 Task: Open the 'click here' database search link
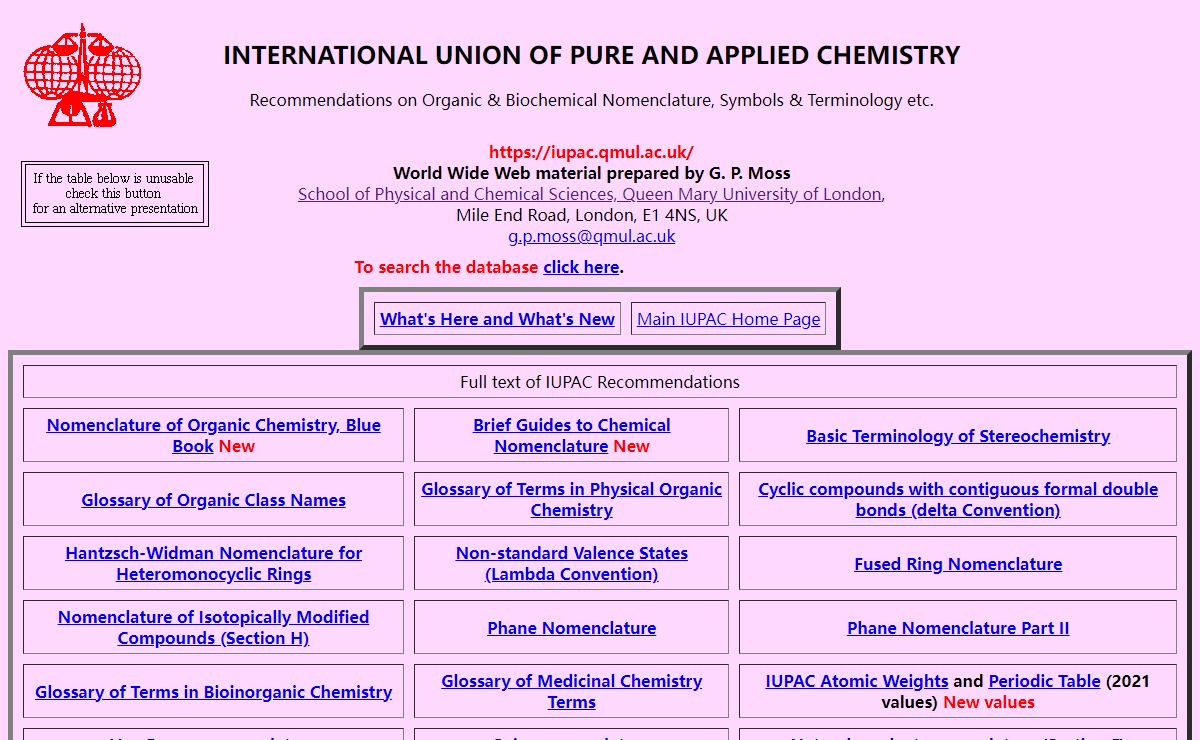581,267
